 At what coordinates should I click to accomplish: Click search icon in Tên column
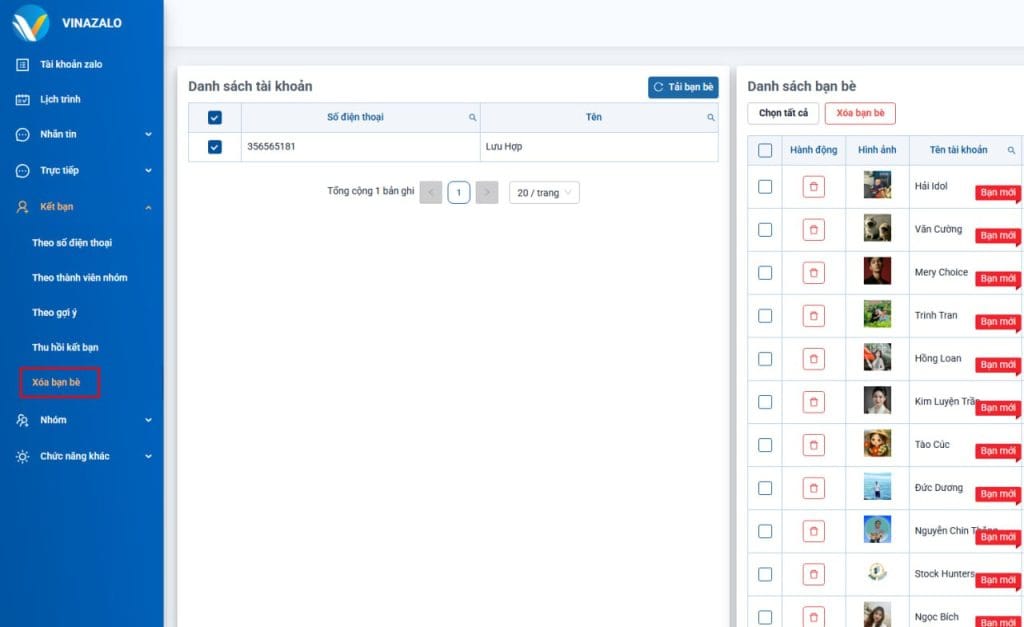click(x=711, y=118)
